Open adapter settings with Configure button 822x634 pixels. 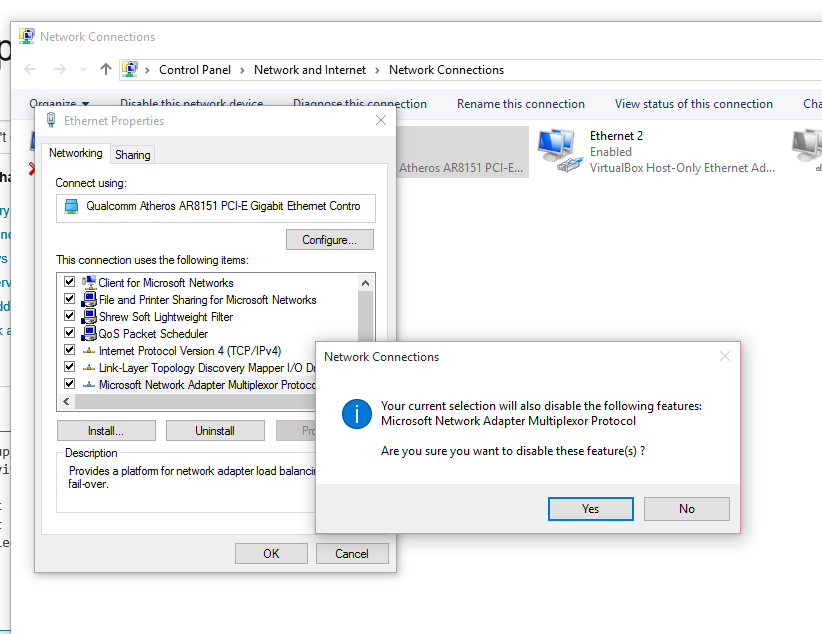[330, 240]
